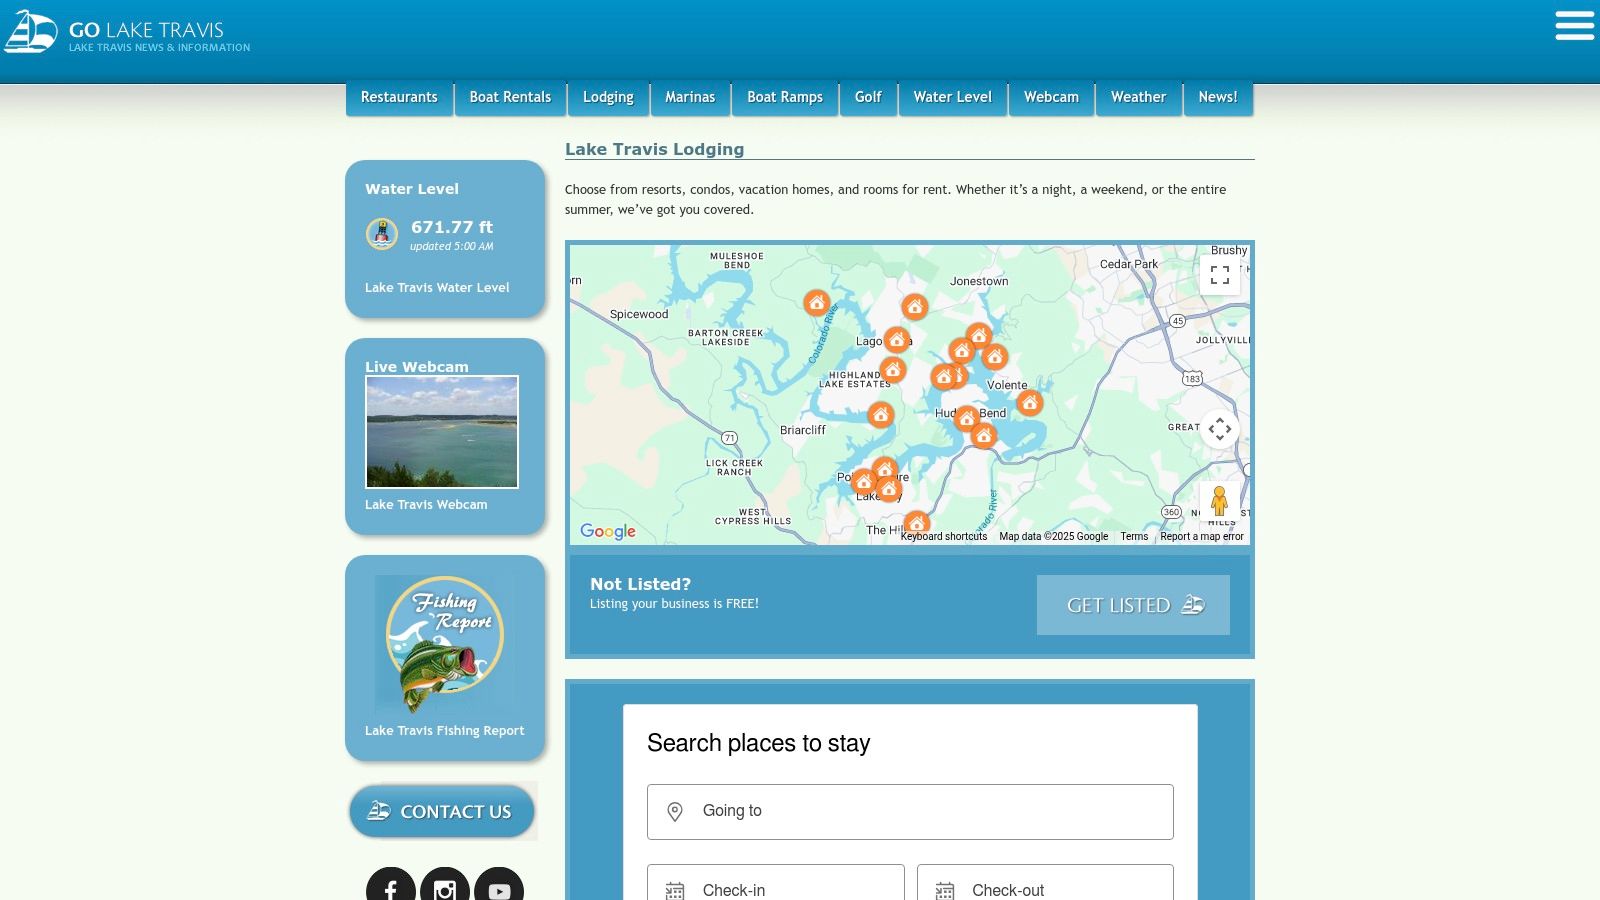
Task: Select the Street View pegman icon
Action: click(x=1218, y=500)
